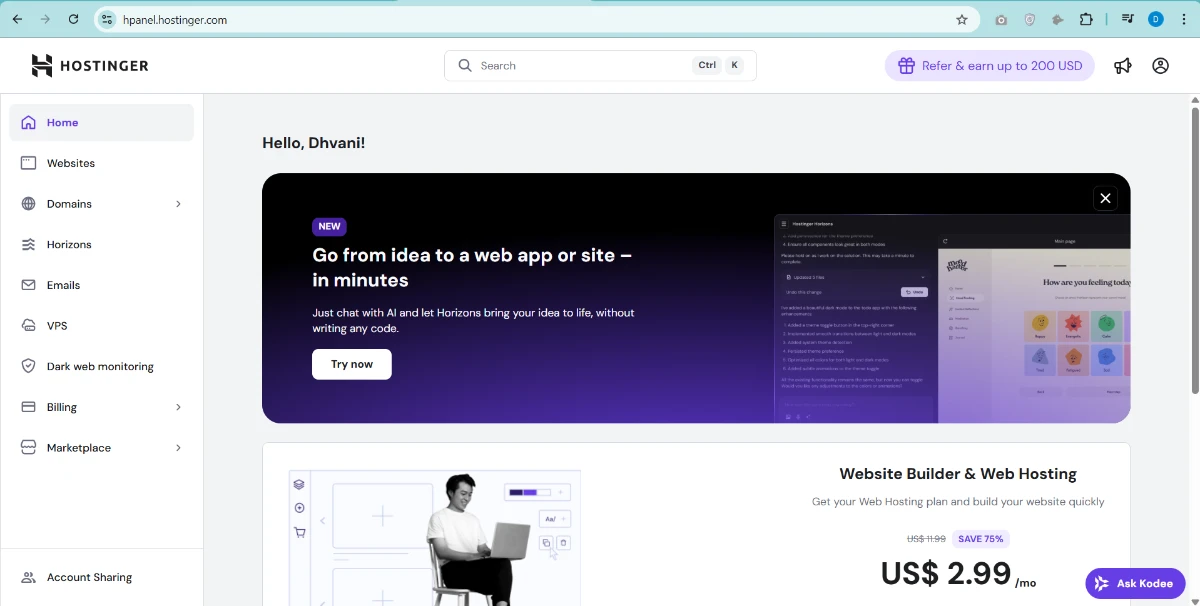Open the Home menu item

pos(101,123)
